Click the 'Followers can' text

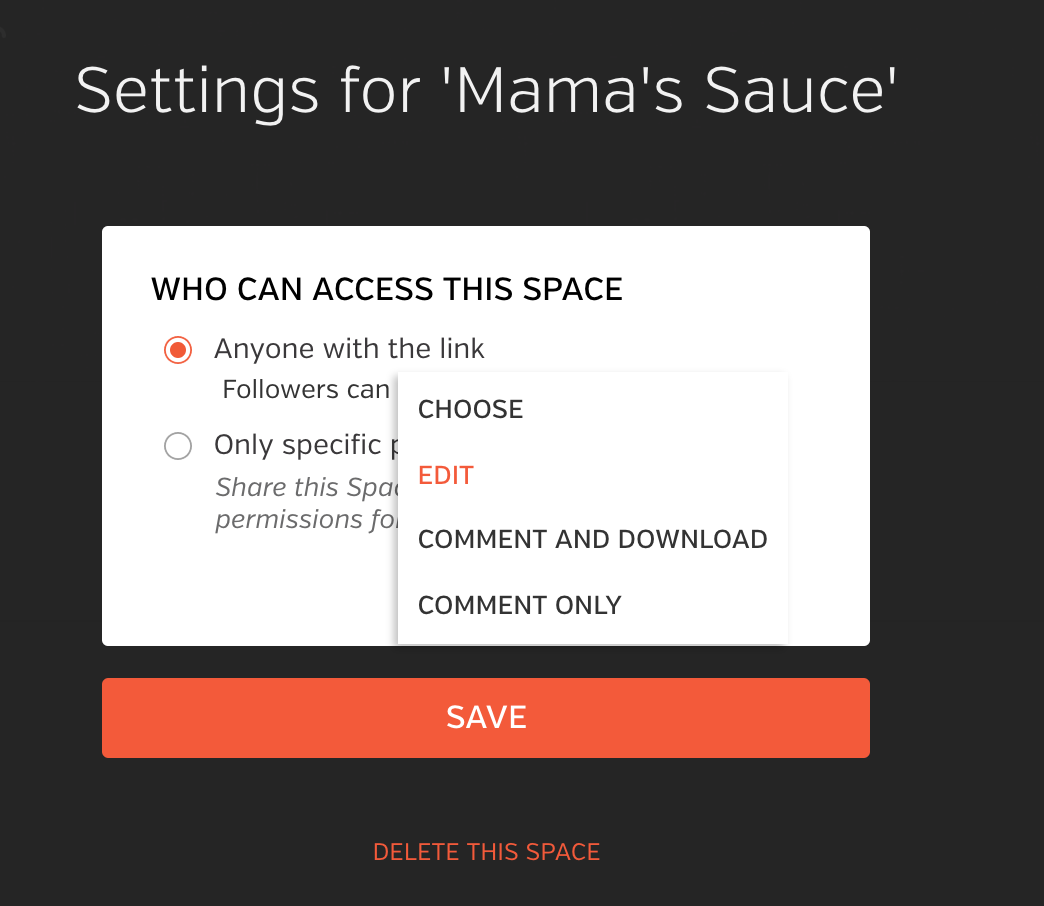(x=305, y=389)
